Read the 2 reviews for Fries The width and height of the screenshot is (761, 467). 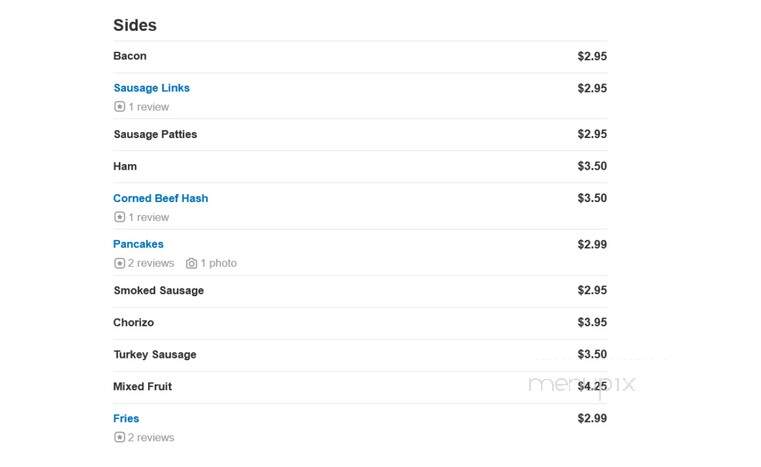point(151,437)
